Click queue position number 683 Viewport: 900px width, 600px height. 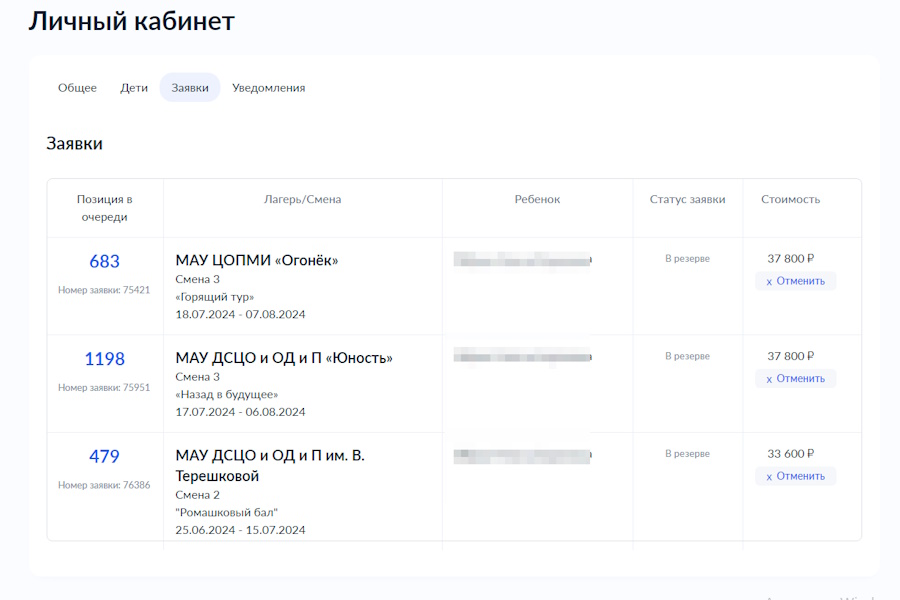[x=104, y=262]
